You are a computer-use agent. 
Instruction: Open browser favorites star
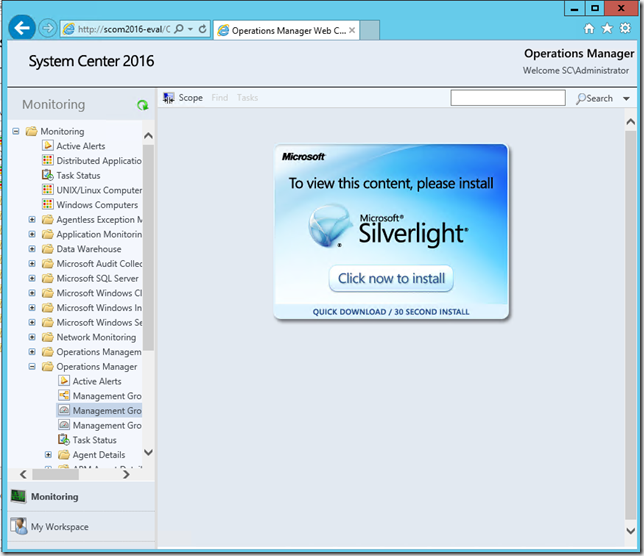click(607, 28)
